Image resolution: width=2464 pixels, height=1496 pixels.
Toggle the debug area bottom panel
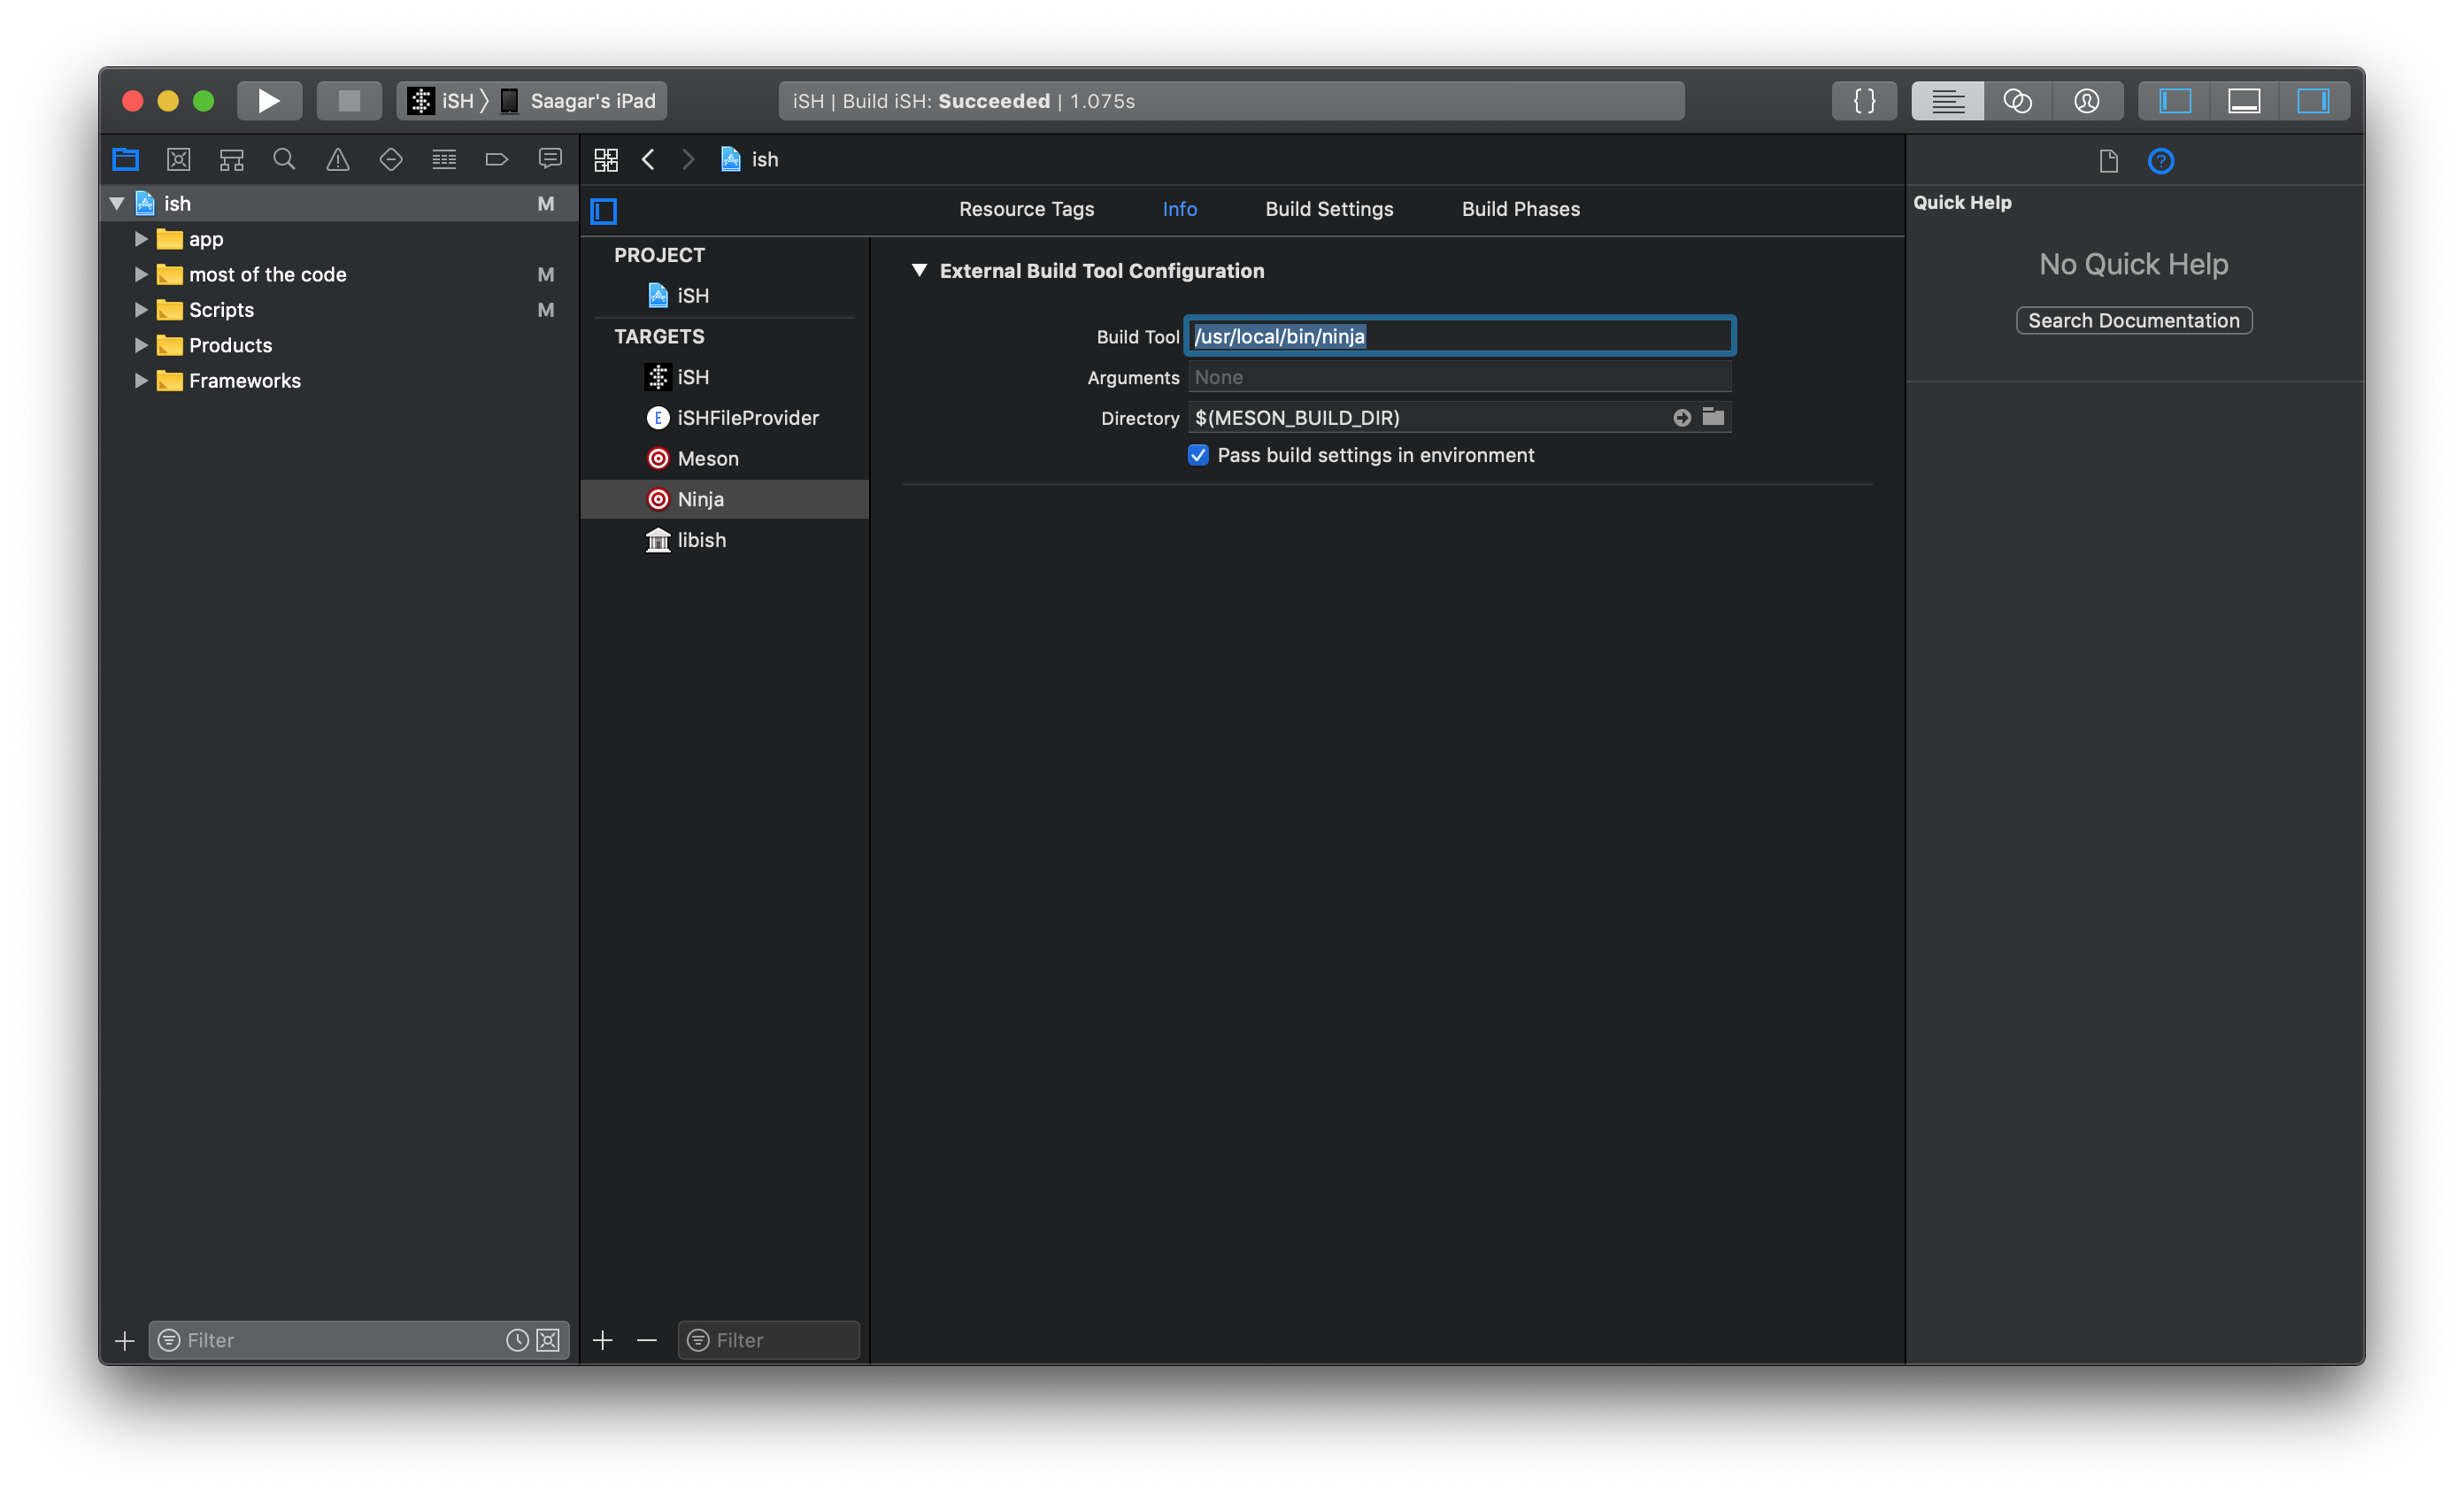(2243, 101)
